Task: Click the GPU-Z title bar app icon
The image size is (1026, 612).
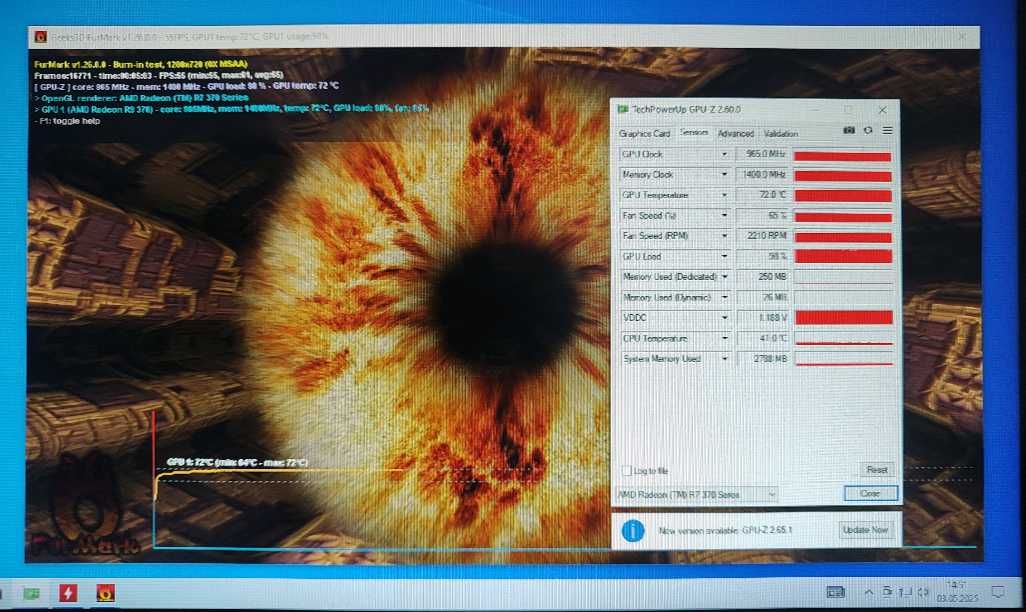Action: point(623,109)
